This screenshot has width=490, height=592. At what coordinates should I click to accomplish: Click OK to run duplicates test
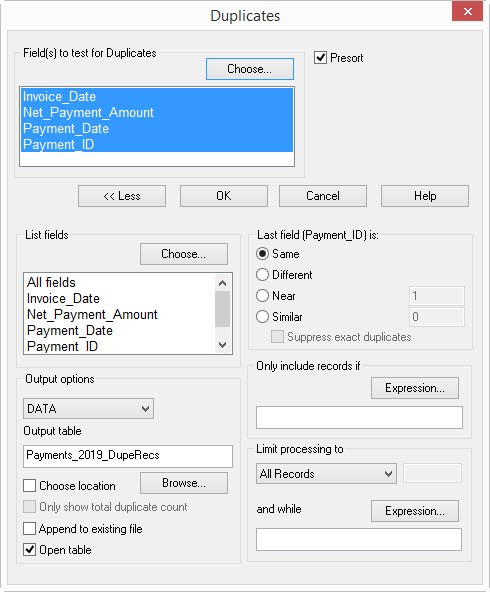tap(224, 196)
